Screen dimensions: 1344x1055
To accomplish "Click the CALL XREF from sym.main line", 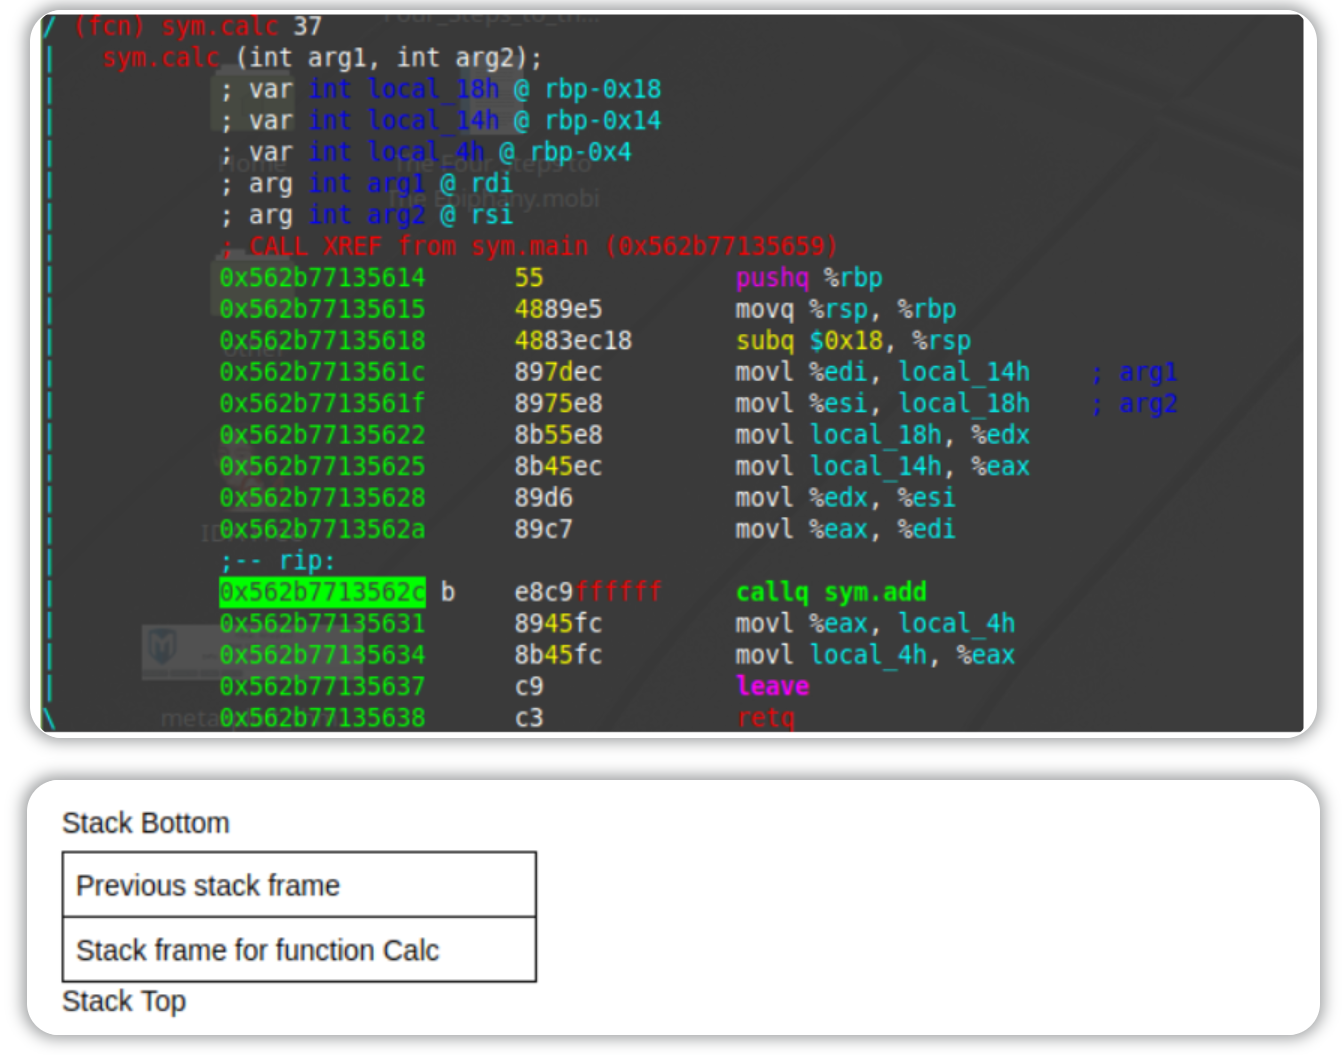I will coord(529,246).
